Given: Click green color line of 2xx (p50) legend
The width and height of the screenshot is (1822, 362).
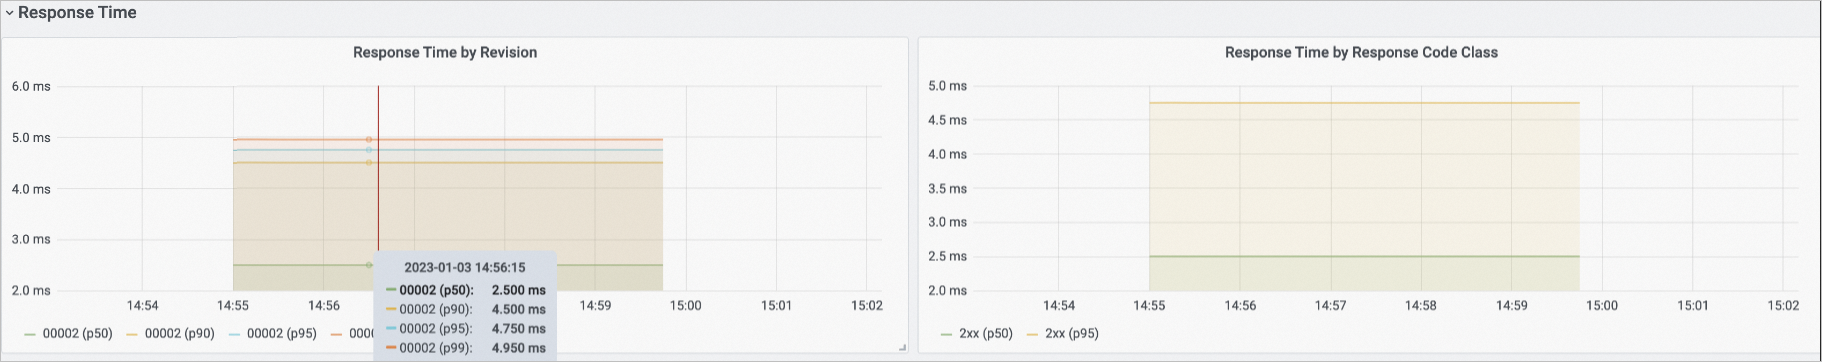Looking at the screenshot, I should click(x=946, y=334).
